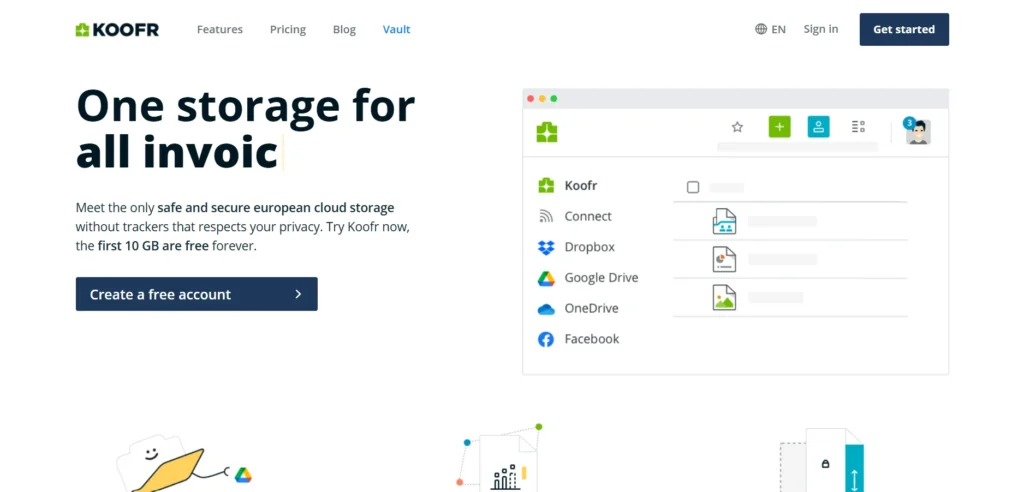This screenshot has width=1024, height=492.
Task: Click the Google Drive triangle icon in sidebar
Action: click(x=546, y=278)
